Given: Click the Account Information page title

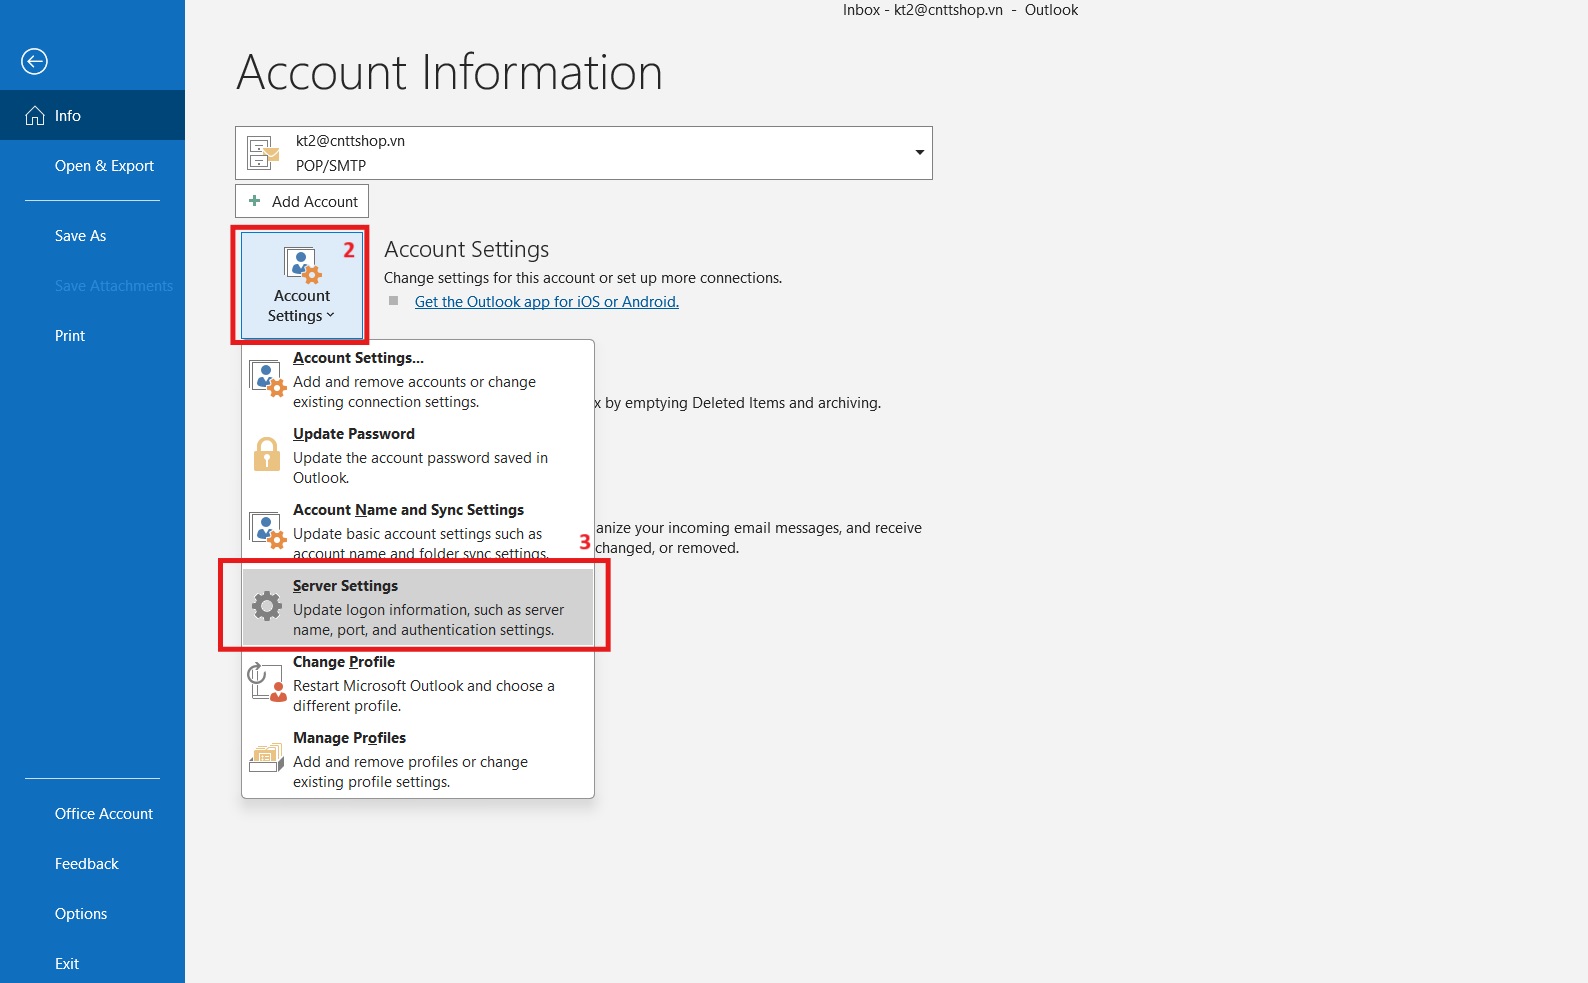Looking at the screenshot, I should tap(450, 72).
